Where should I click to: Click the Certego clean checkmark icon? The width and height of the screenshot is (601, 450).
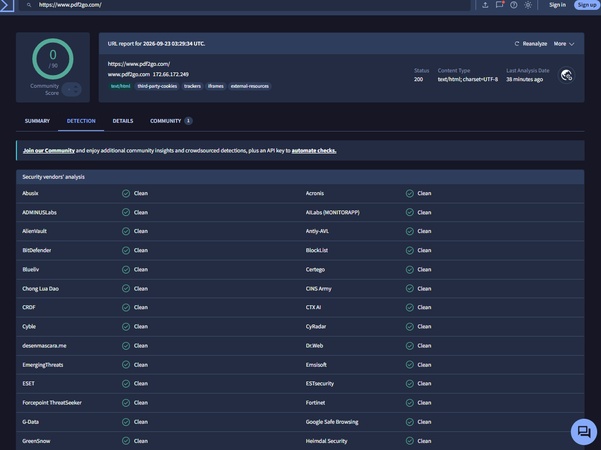(409, 269)
